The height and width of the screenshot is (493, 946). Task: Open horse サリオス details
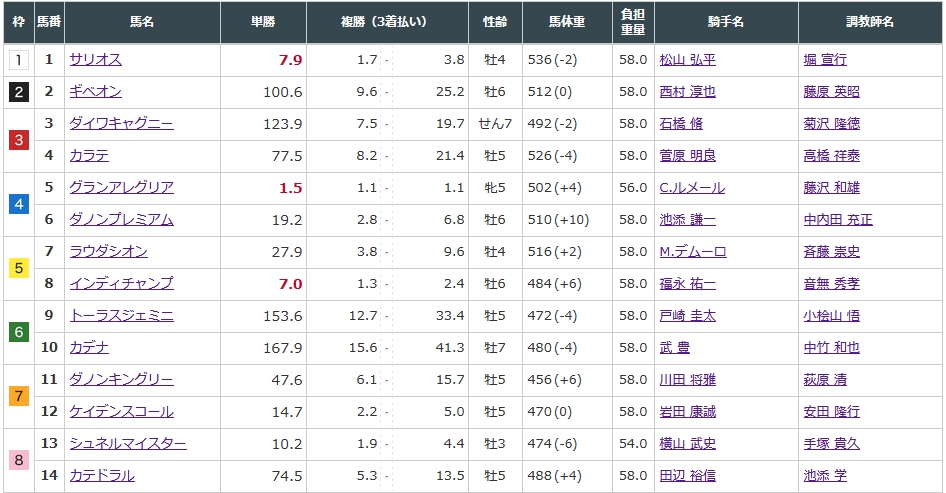[95, 60]
